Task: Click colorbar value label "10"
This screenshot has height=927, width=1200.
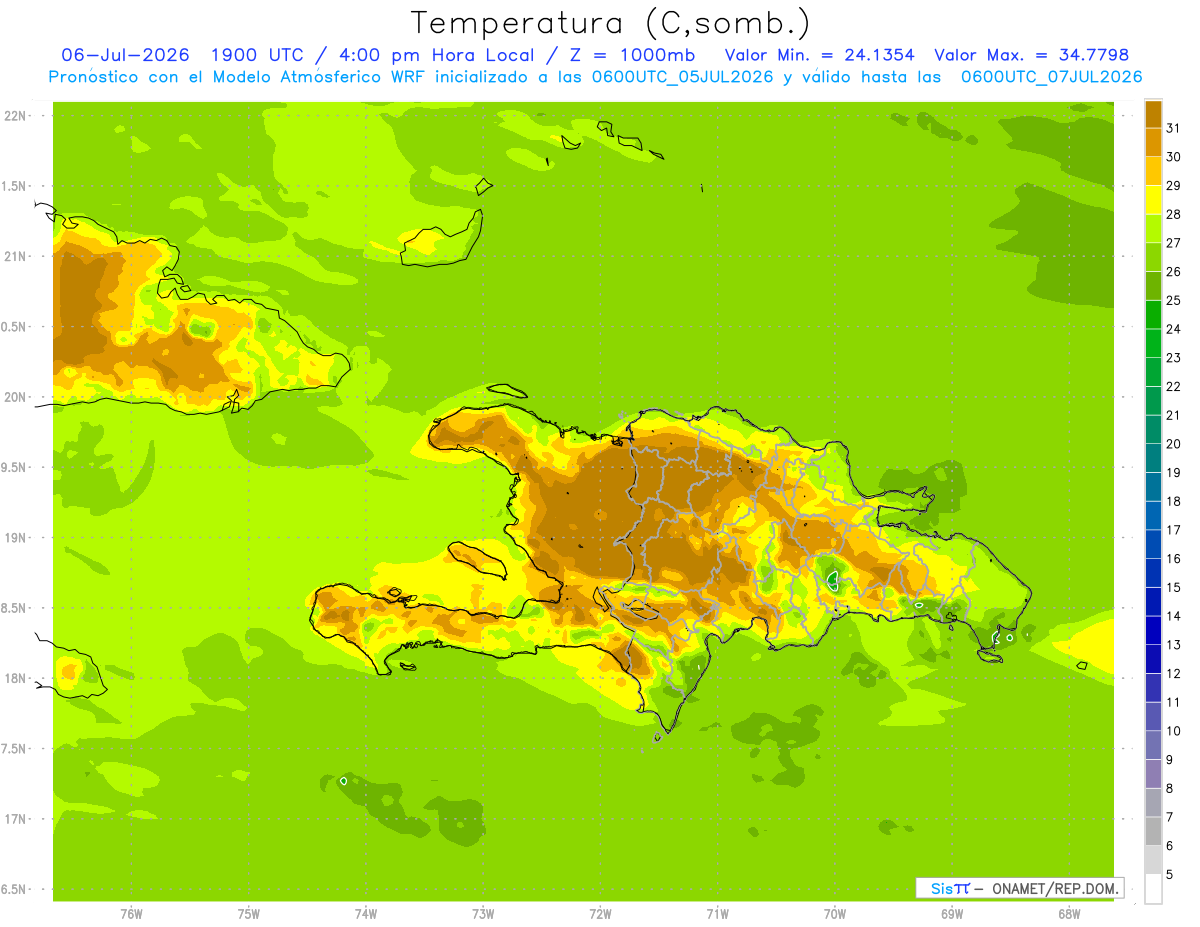Action: 1174,731
